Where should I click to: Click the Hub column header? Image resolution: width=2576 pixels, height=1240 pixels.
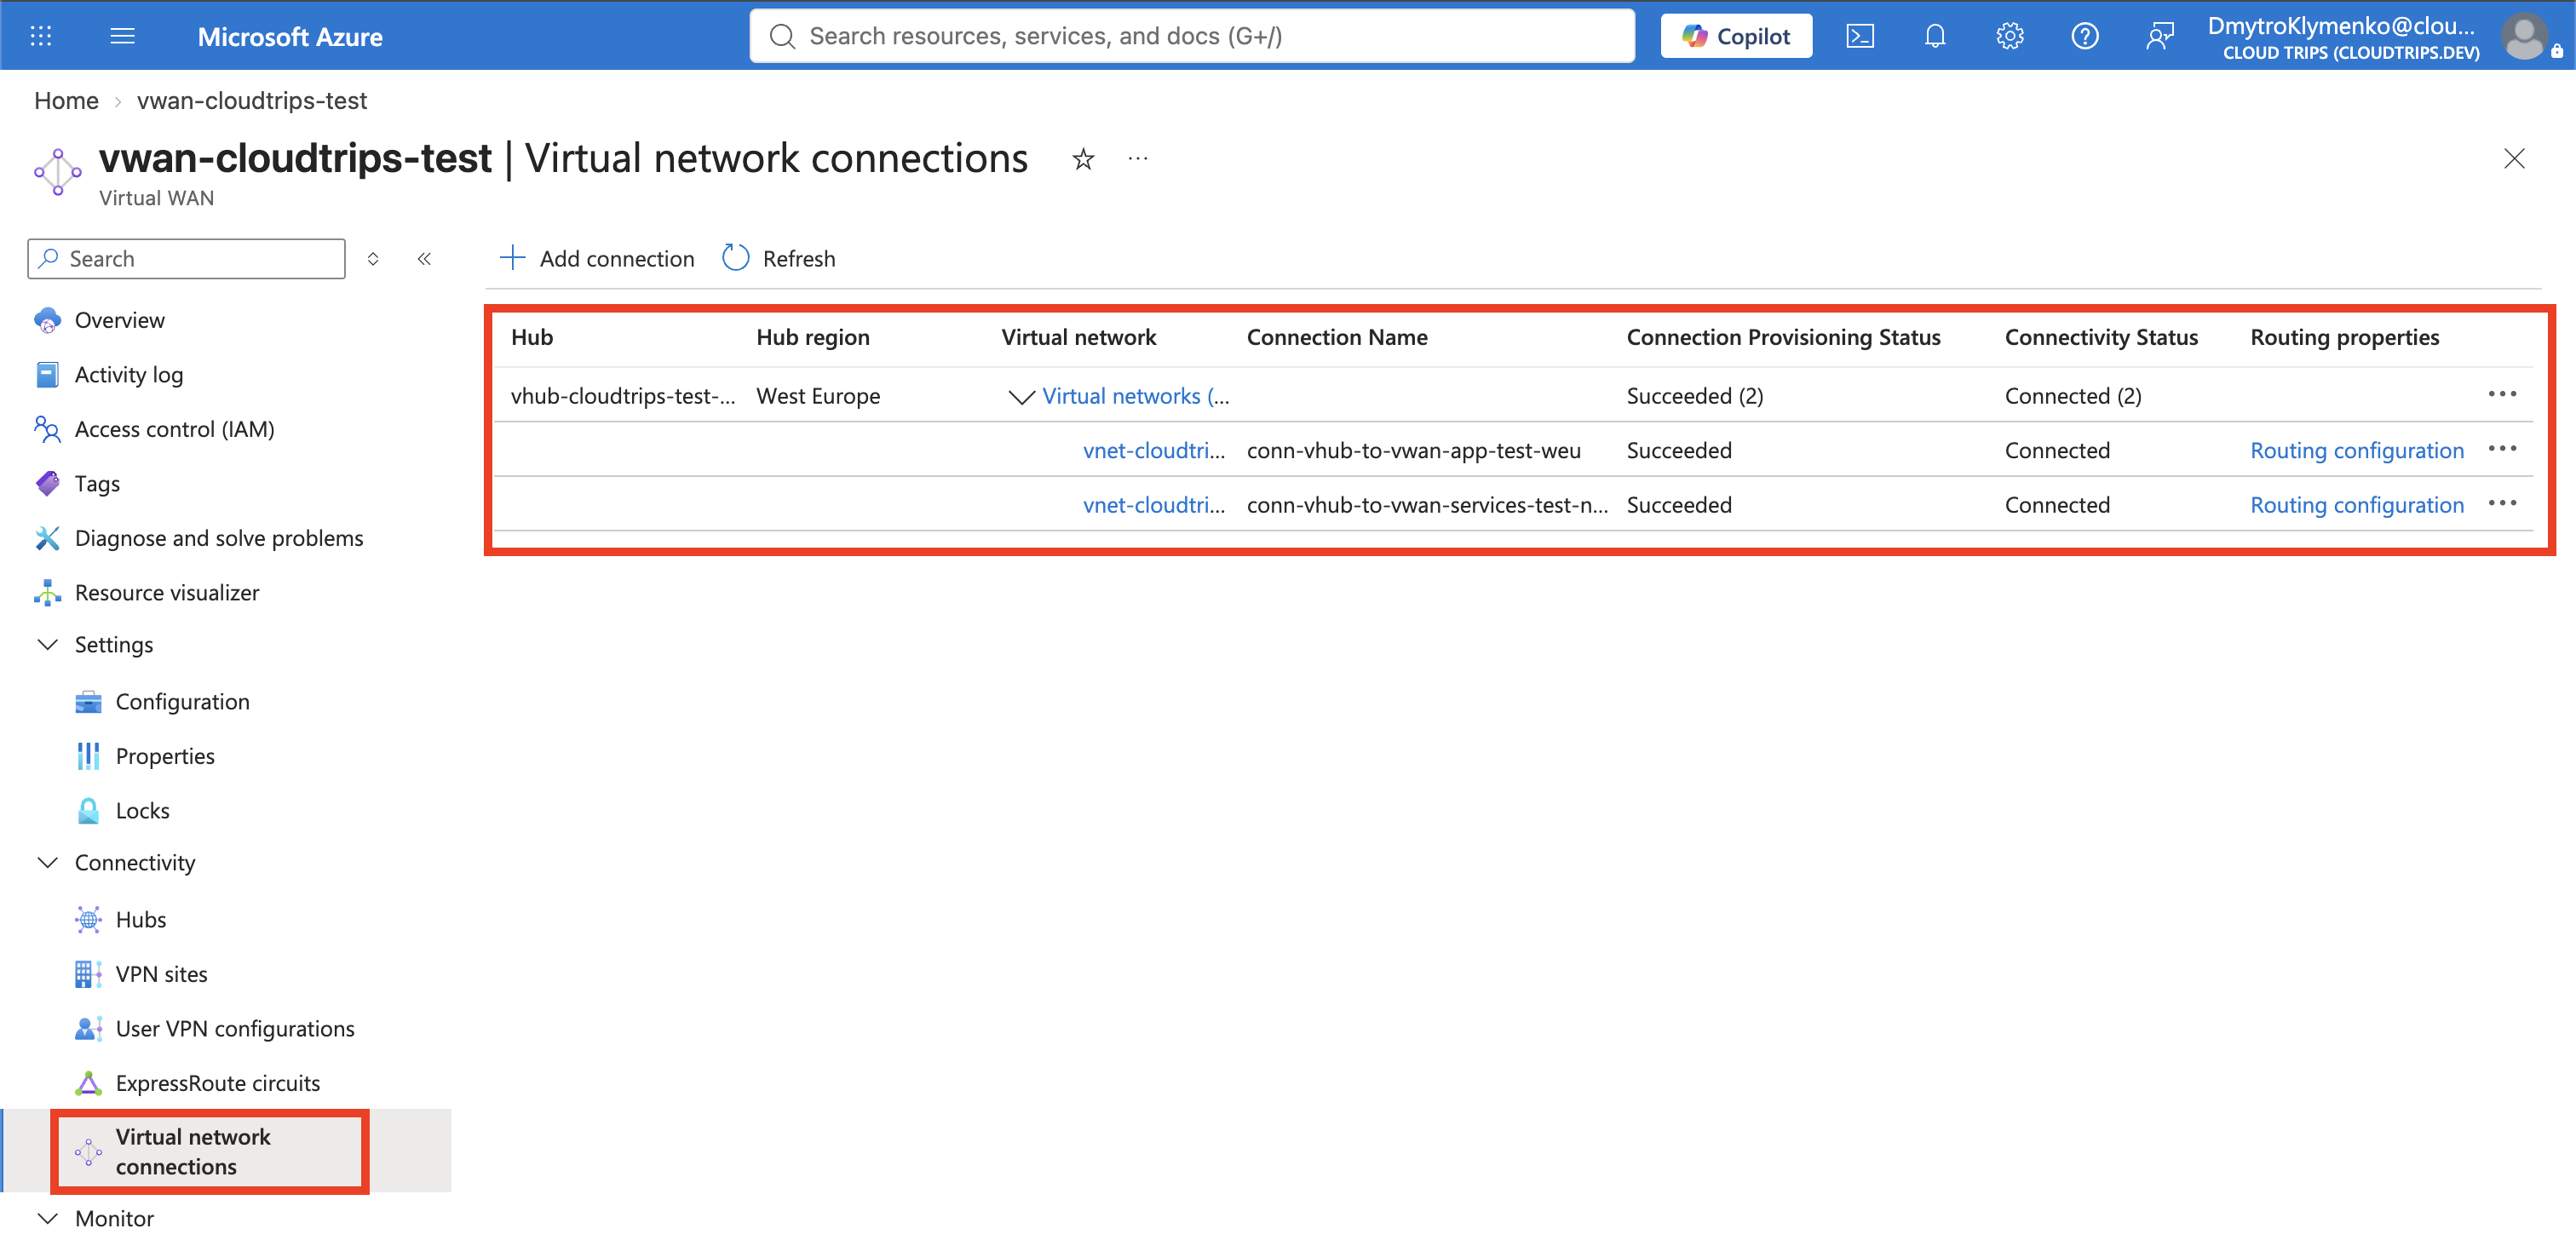[532, 338]
